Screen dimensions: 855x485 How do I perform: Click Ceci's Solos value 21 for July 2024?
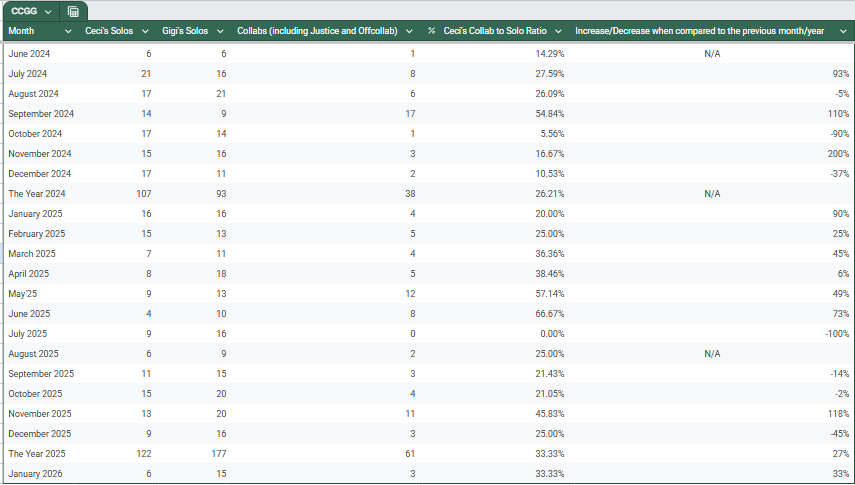coord(146,74)
